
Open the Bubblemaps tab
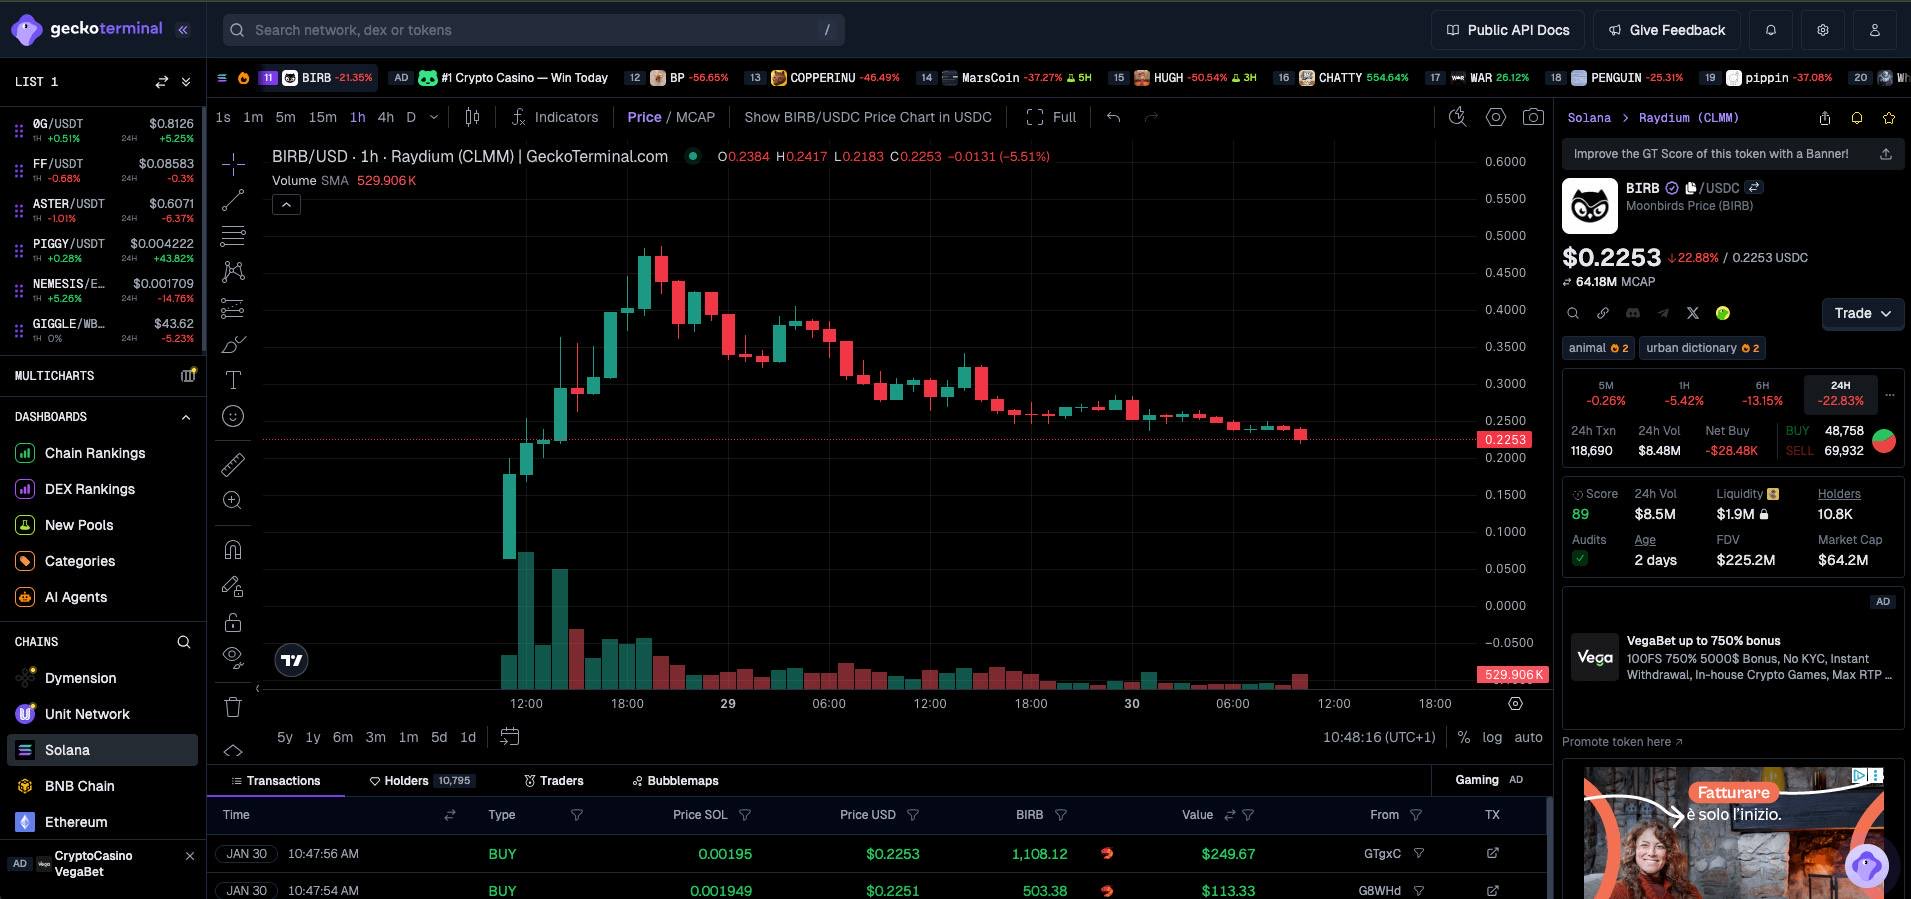tap(675, 781)
